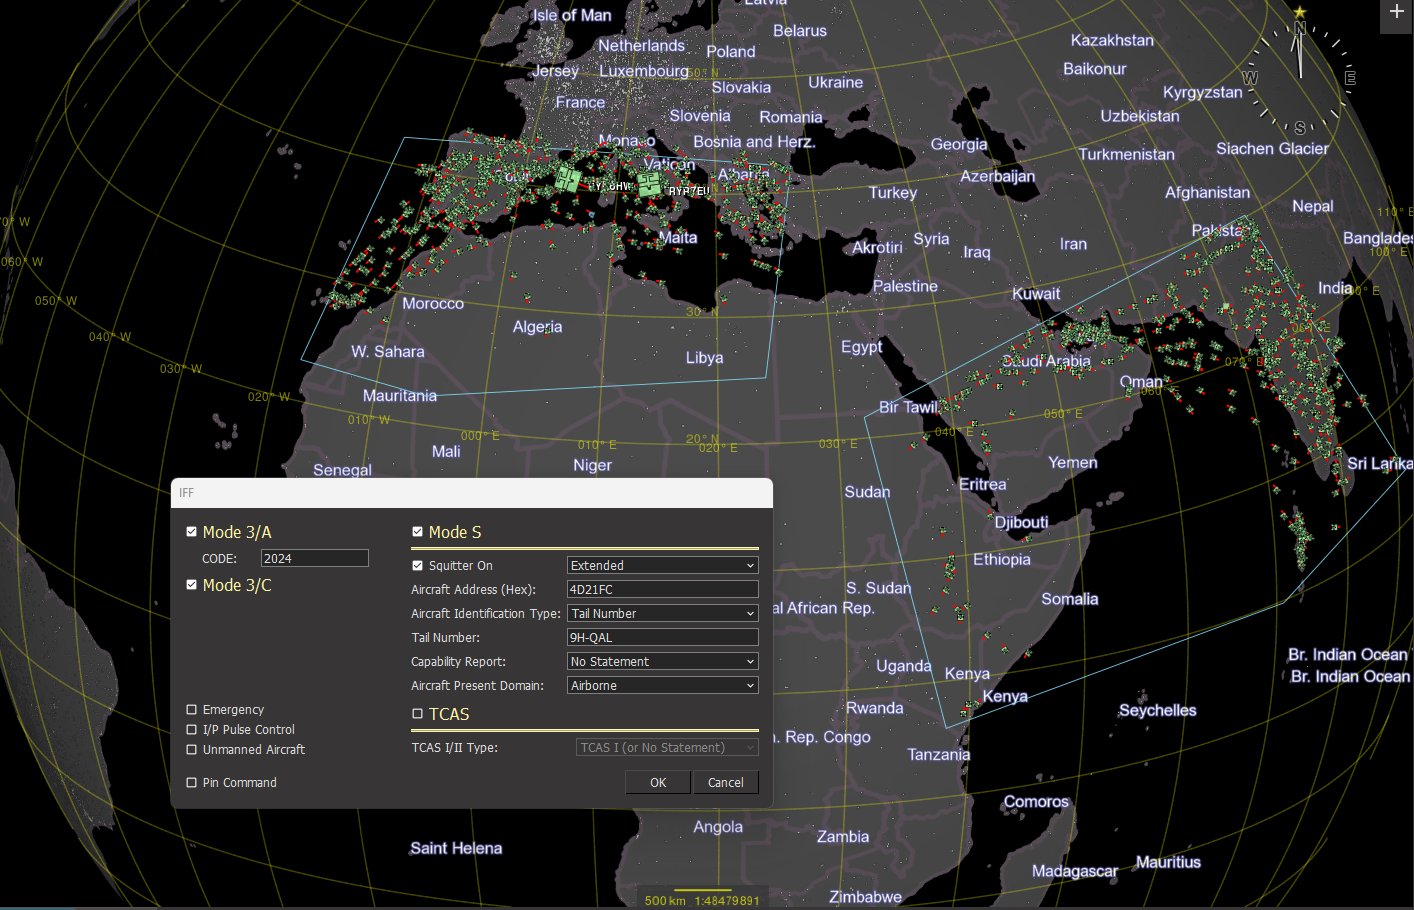Tick the Pin Command checkbox
This screenshot has height=910, width=1414.
click(192, 783)
